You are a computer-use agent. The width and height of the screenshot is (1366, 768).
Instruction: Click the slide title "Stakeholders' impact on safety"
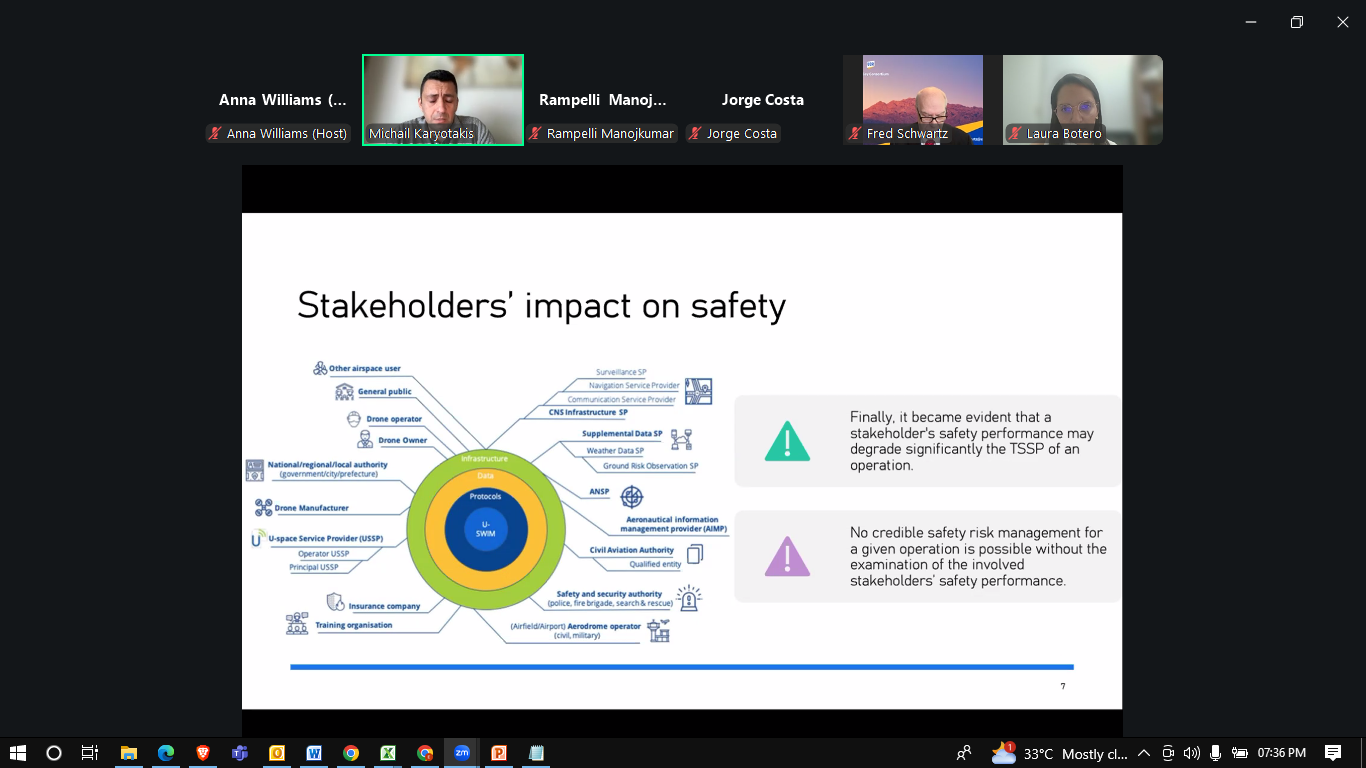(x=542, y=305)
